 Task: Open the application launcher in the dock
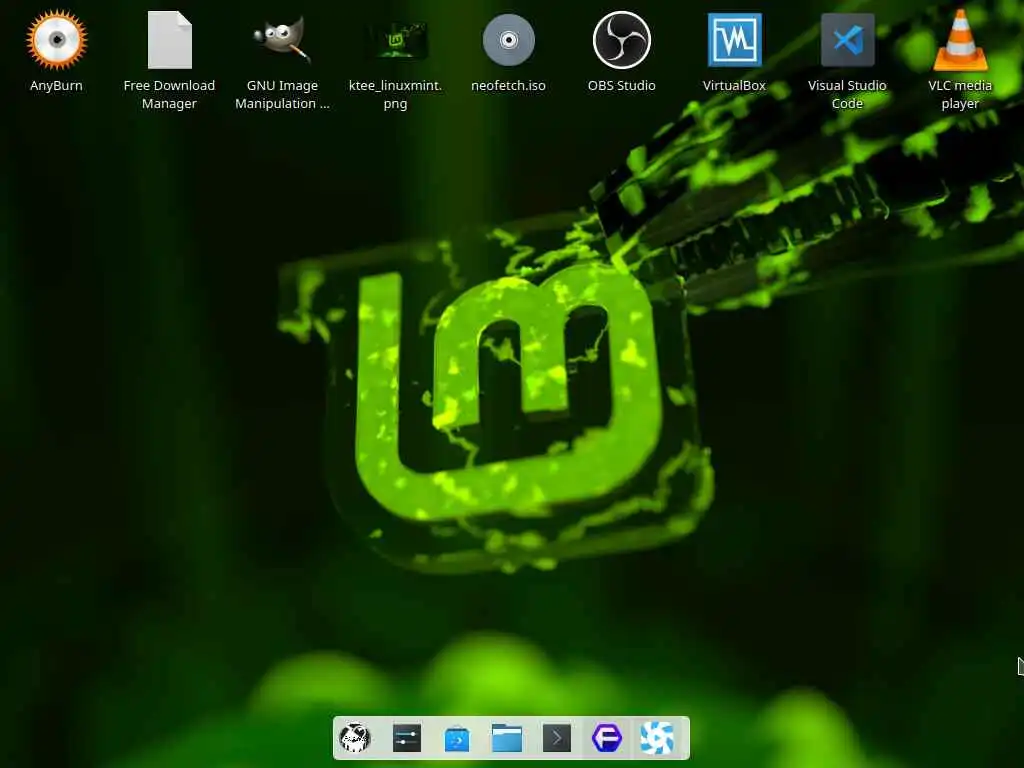pos(356,738)
